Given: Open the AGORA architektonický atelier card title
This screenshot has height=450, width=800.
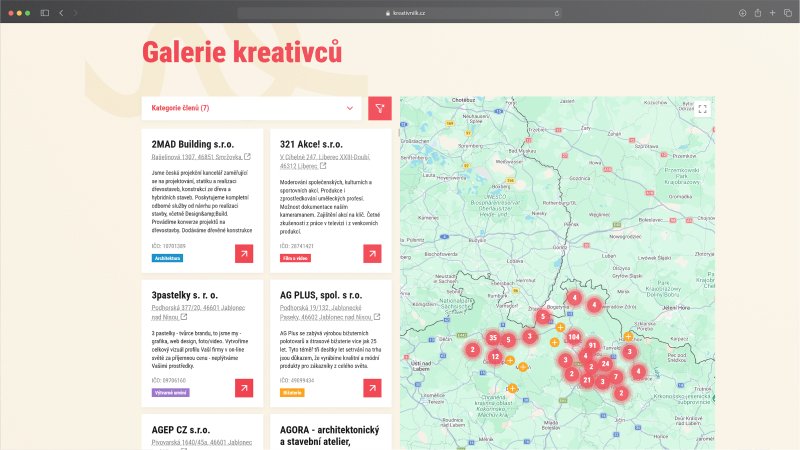Looking at the screenshot, I should pyautogui.click(x=330, y=436).
